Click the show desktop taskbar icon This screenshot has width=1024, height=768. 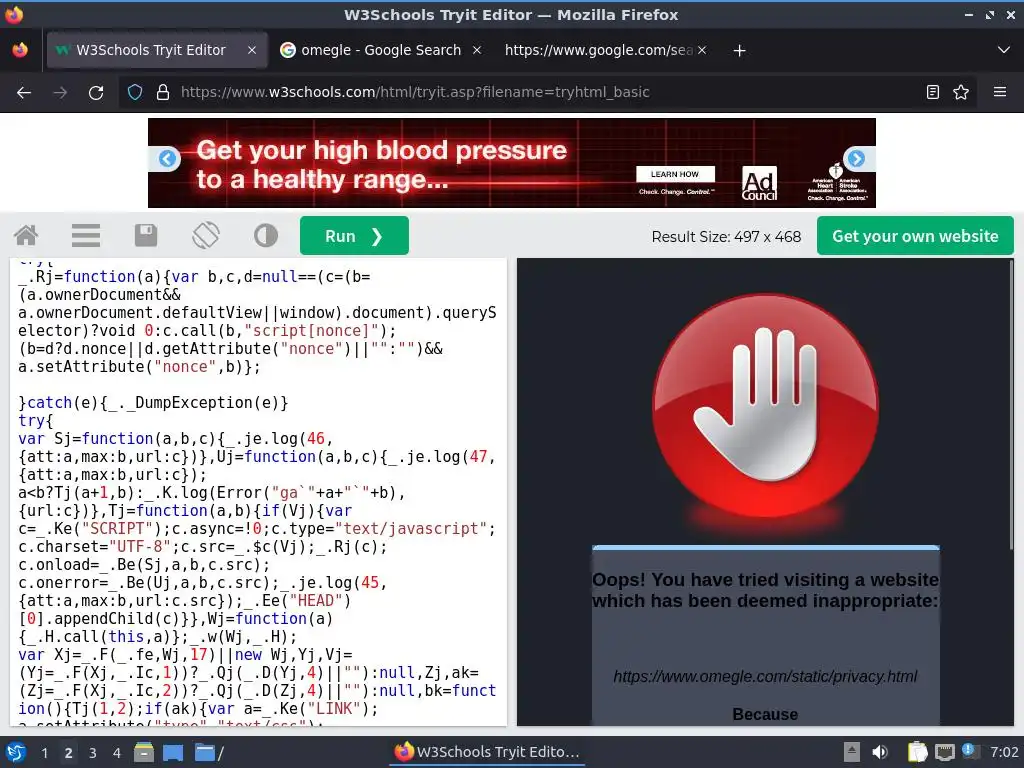pyautogui.click(x=173, y=752)
